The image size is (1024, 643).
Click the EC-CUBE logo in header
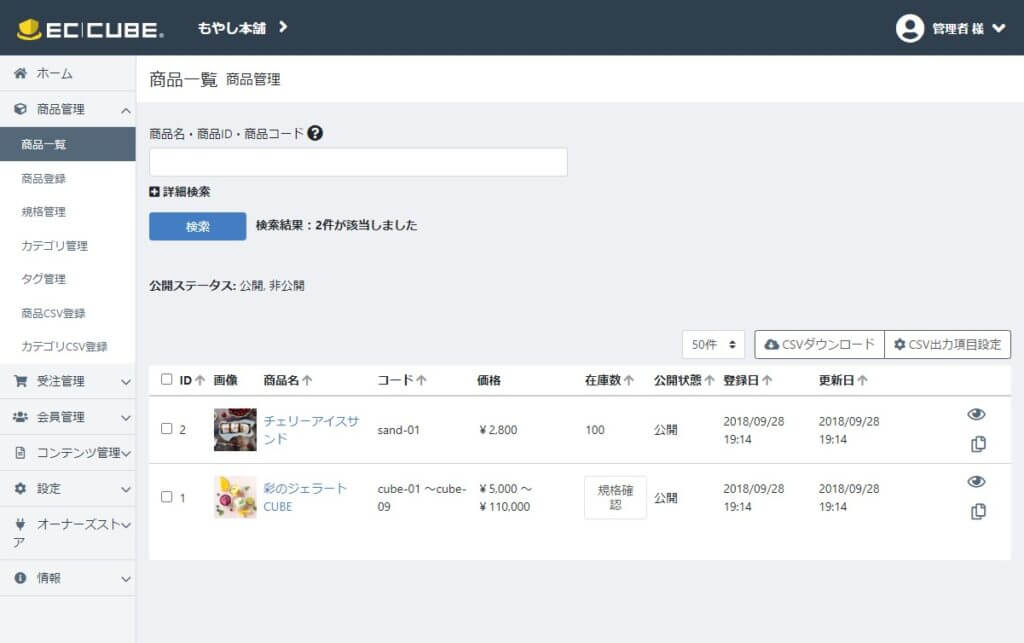[91, 29]
